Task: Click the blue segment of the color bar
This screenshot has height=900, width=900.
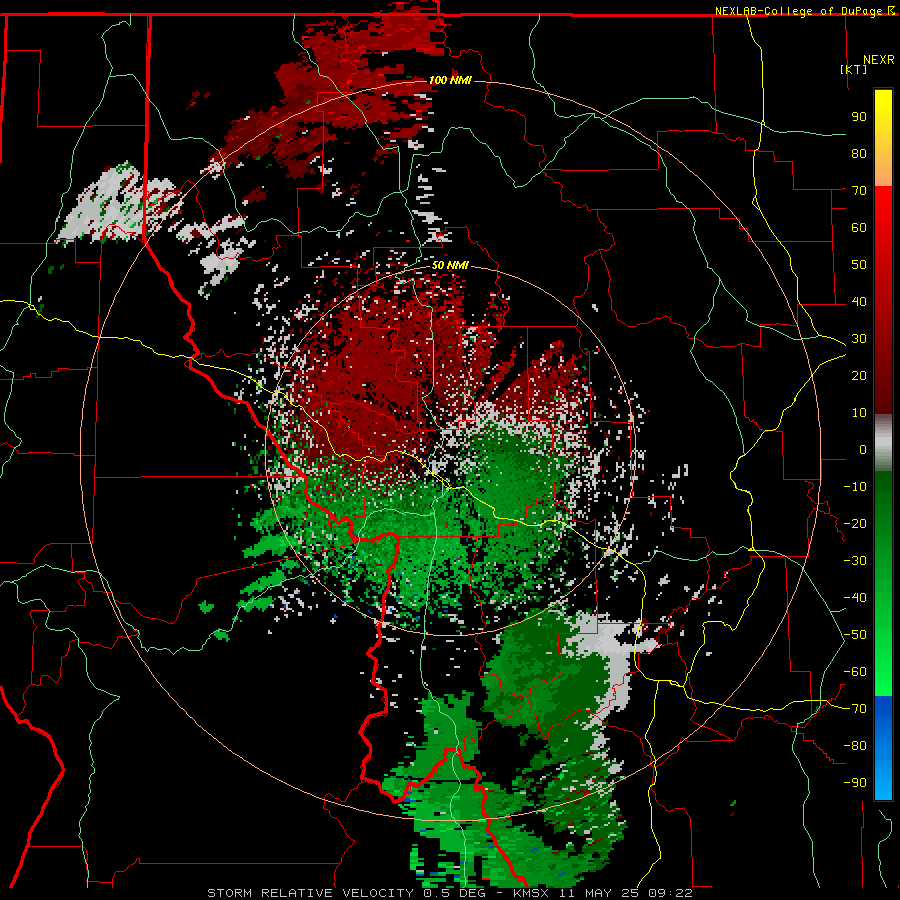Action: [x=883, y=748]
